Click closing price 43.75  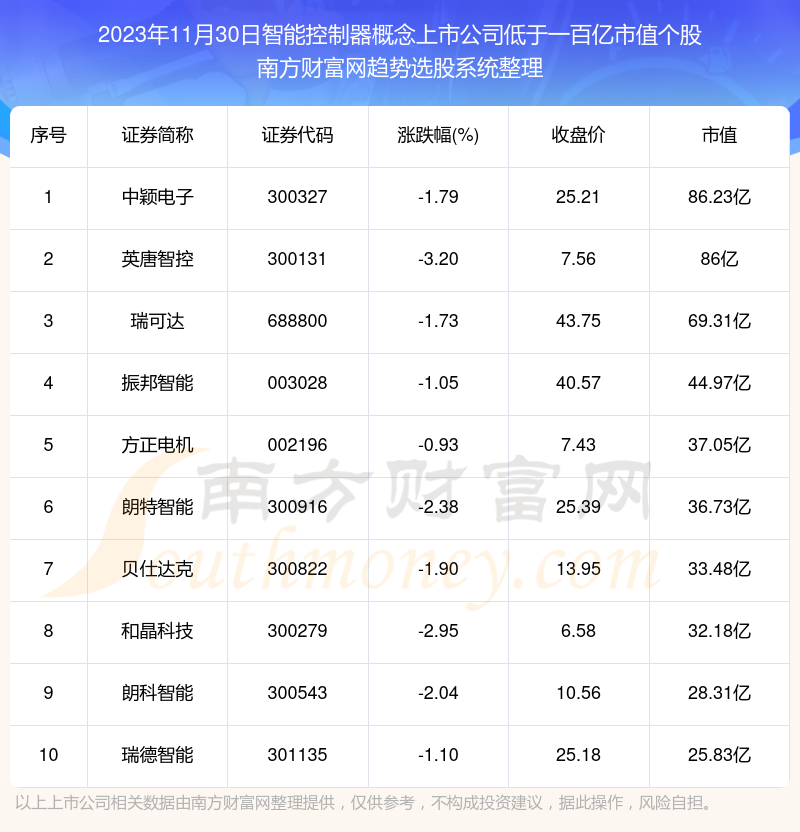578,322
